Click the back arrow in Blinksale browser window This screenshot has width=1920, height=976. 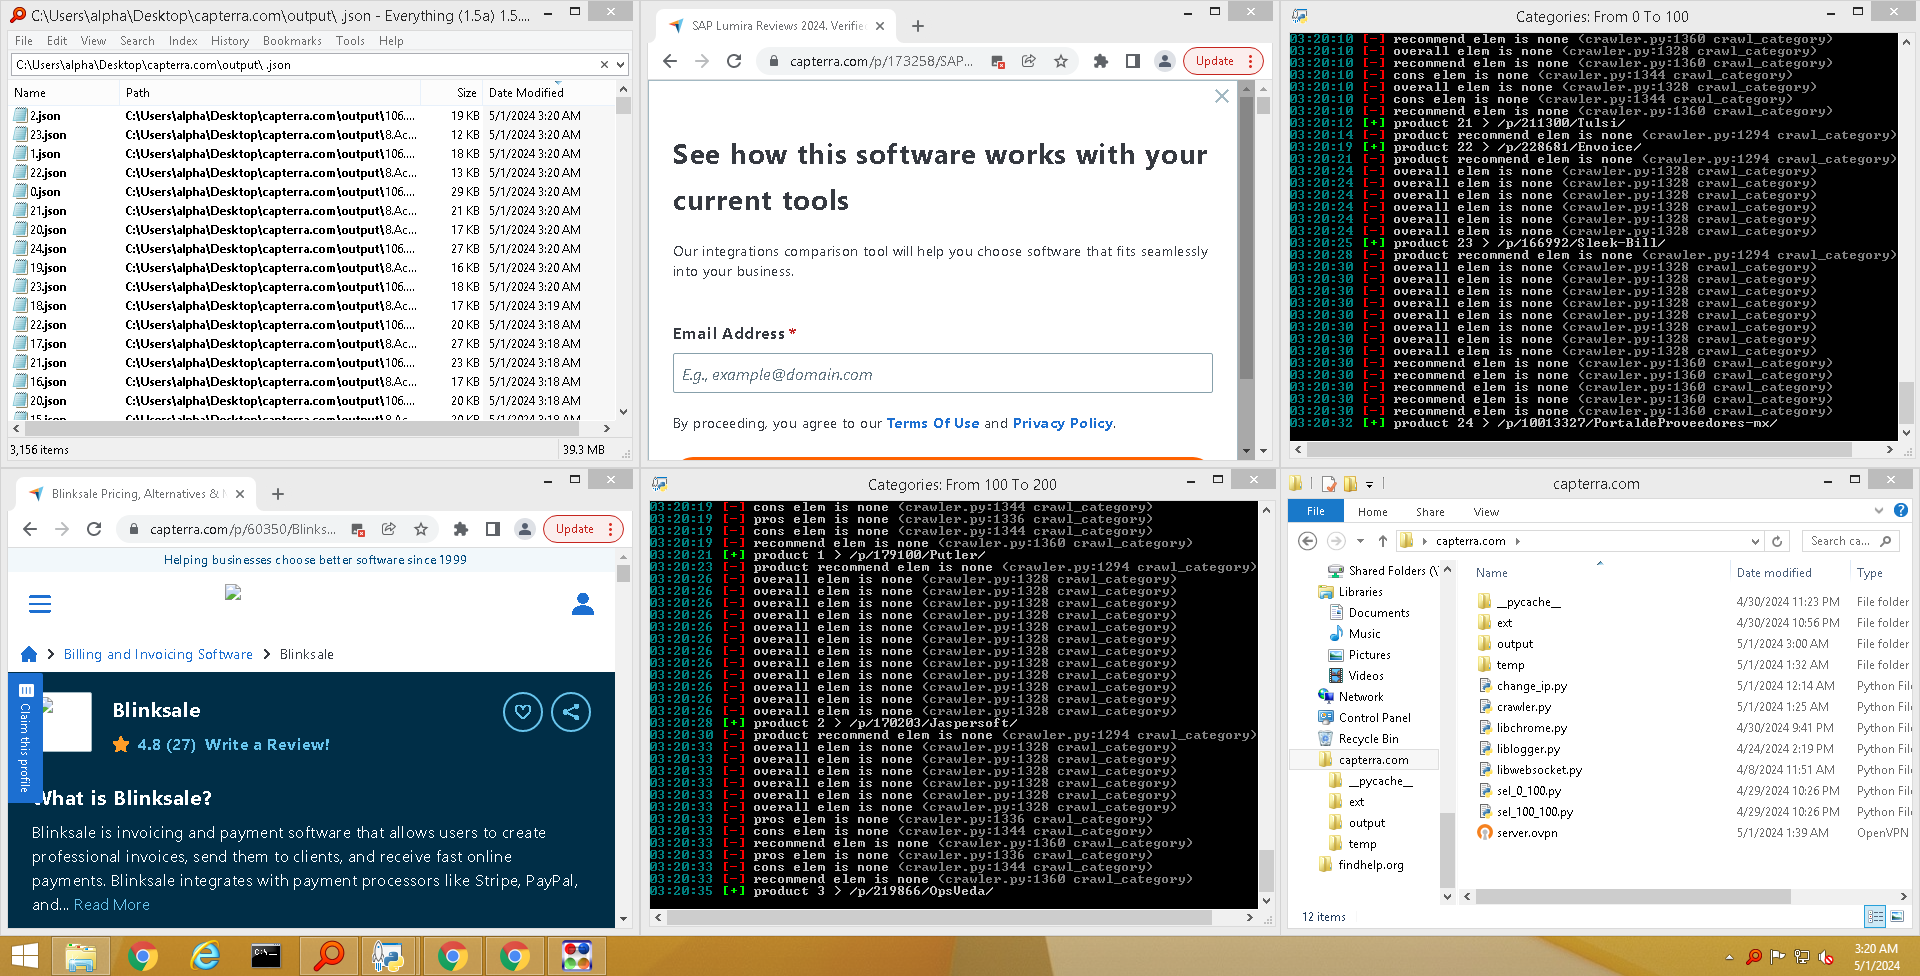(30, 529)
